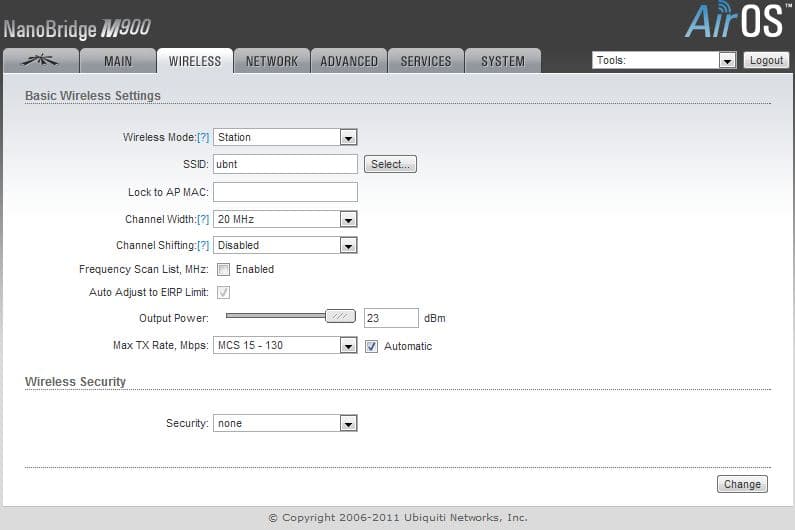Click the Select... button next to SSID
Screen dimensions: 795x530
390,164
